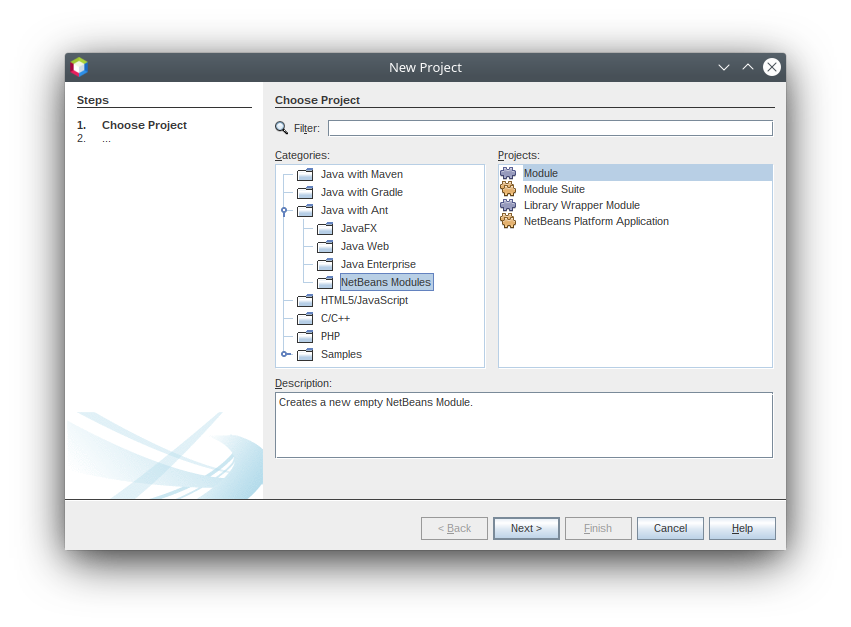Focus the Filter text field
This screenshot has height=627, width=851.
click(x=550, y=128)
